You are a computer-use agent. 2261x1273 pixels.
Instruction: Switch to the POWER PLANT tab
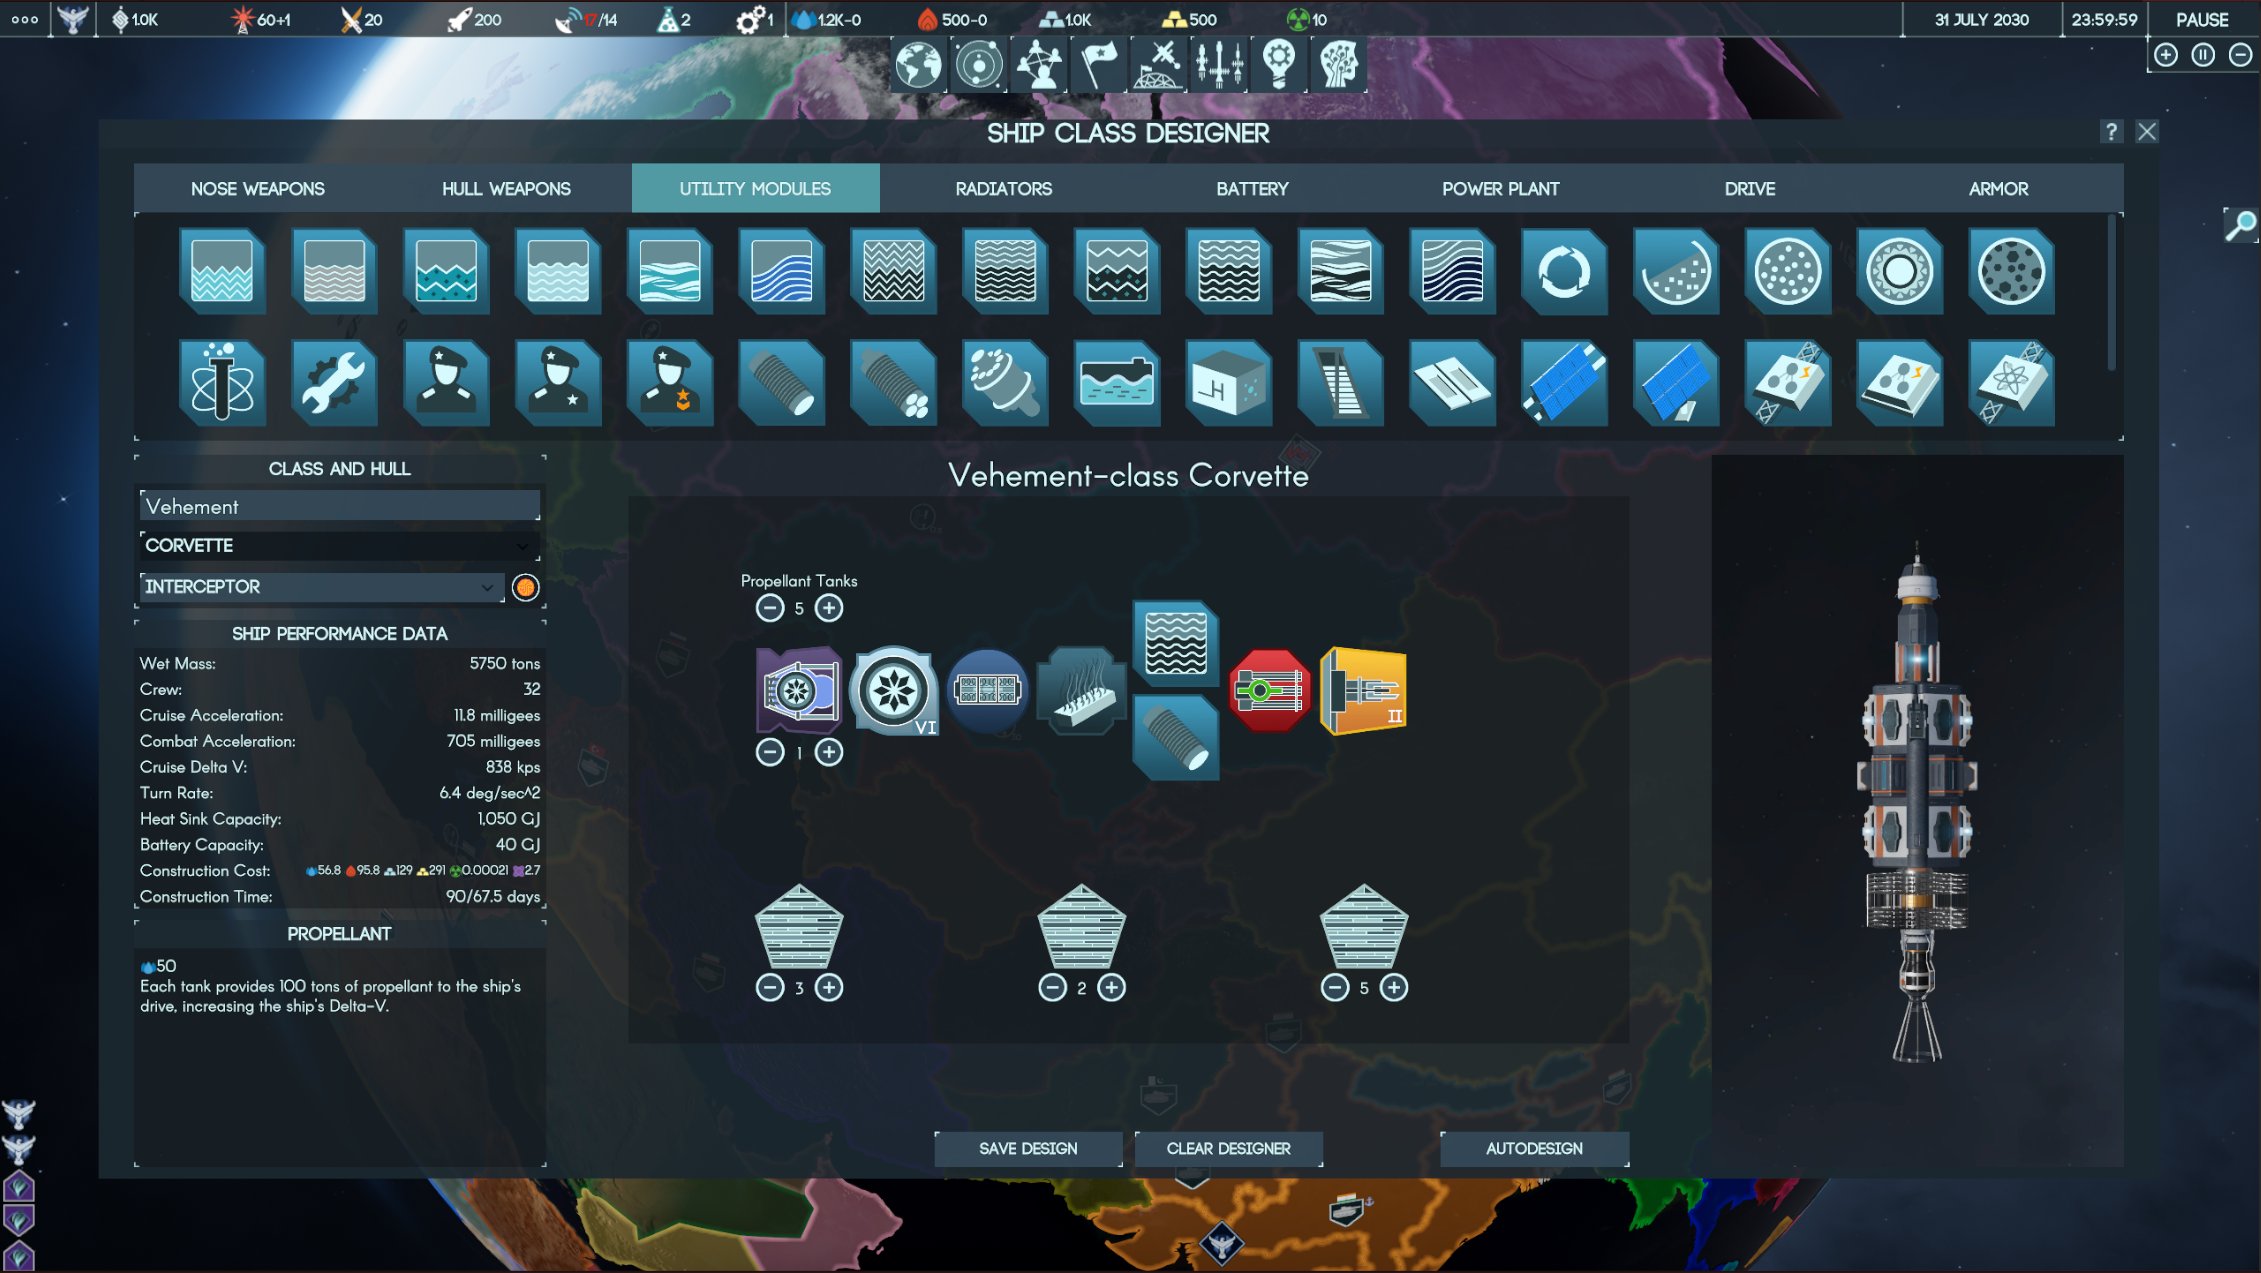pos(1501,188)
